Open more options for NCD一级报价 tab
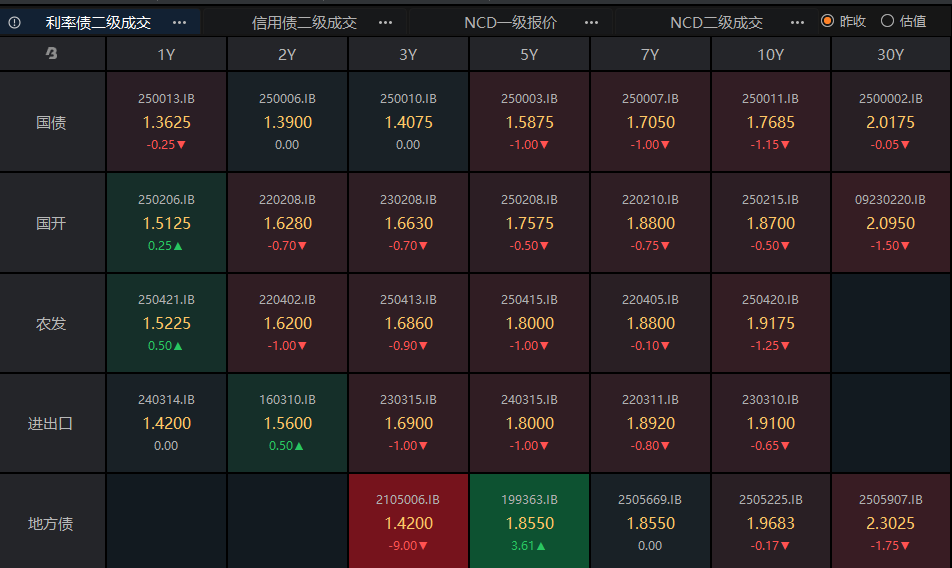 (x=591, y=22)
